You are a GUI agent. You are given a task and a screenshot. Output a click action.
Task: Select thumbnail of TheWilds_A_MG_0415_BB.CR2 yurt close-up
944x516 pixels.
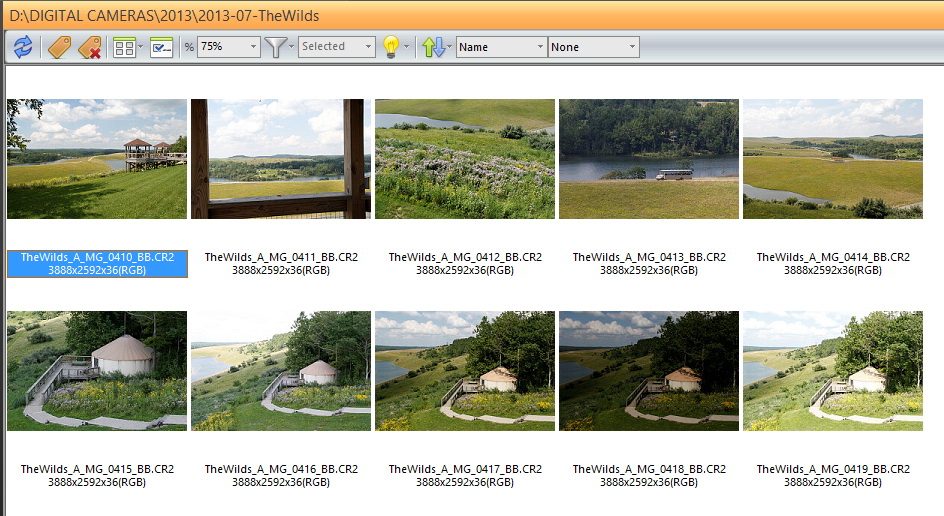(97, 371)
